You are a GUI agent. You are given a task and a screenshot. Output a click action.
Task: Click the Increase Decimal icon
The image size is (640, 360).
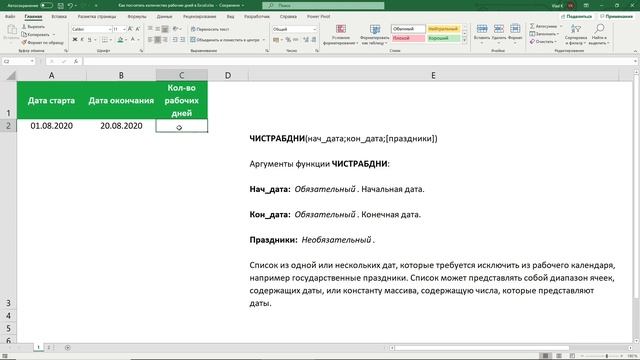coord(306,40)
